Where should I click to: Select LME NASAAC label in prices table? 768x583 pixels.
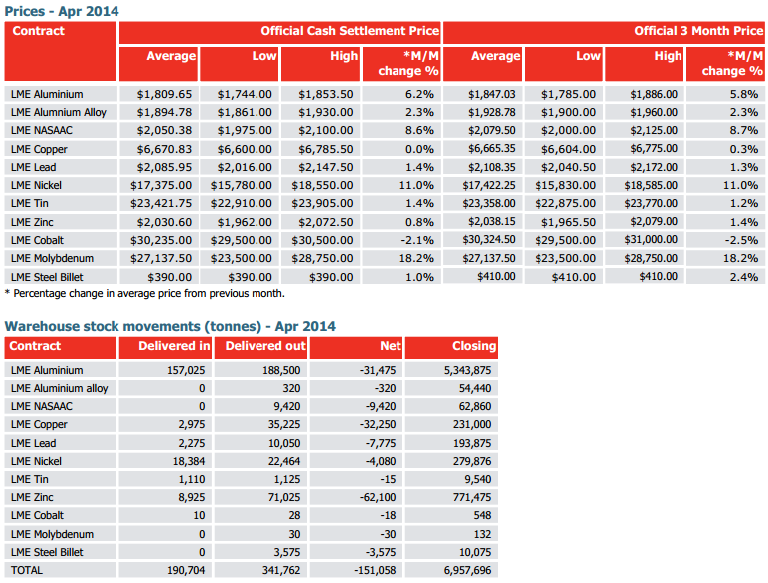coord(42,130)
